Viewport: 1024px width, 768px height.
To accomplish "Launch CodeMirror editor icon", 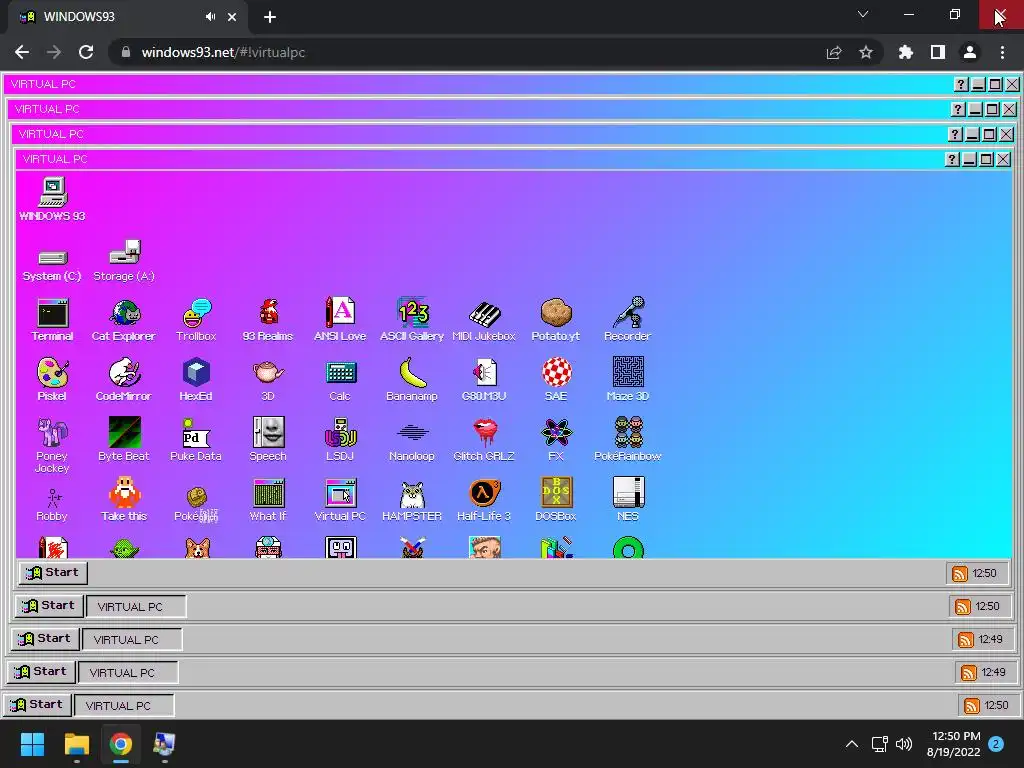I will click(x=124, y=379).
